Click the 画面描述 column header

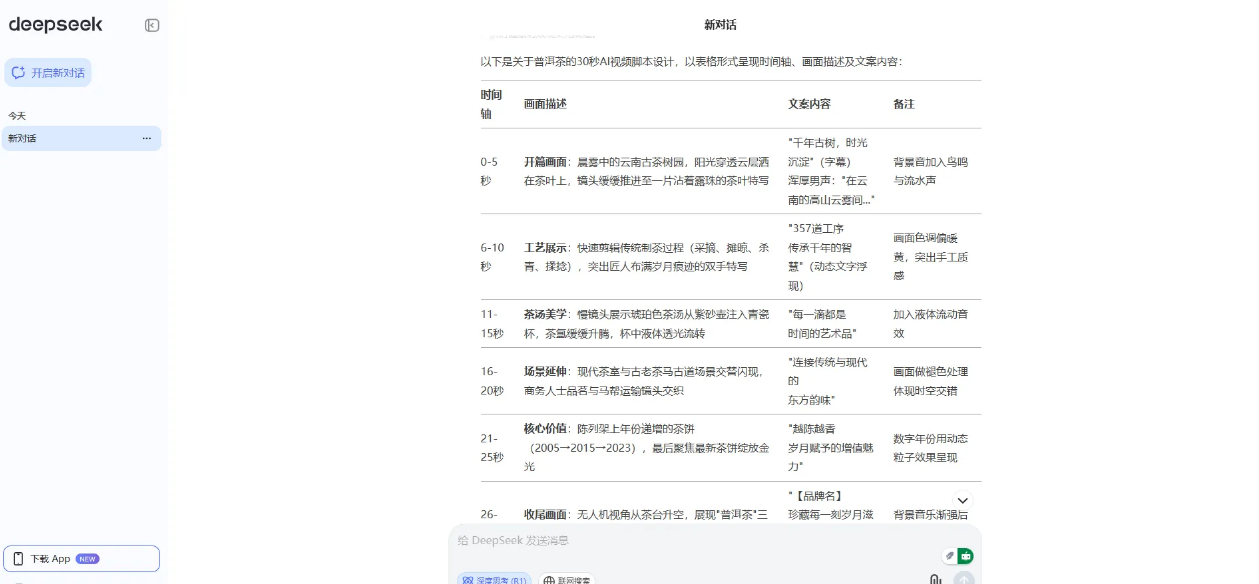[545, 104]
